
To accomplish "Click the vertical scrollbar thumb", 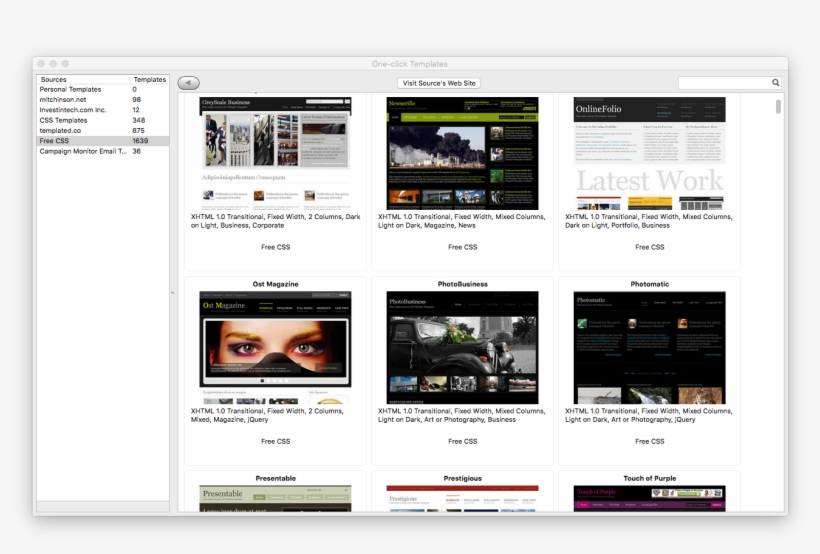I will coord(778,107).
